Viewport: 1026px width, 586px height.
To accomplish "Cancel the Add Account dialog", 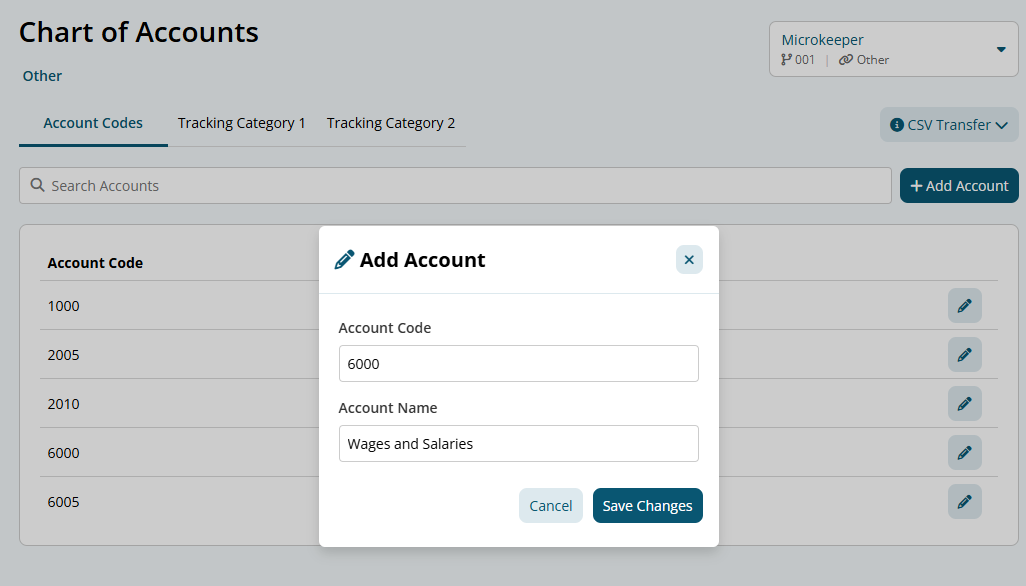I will coord(550,506).
